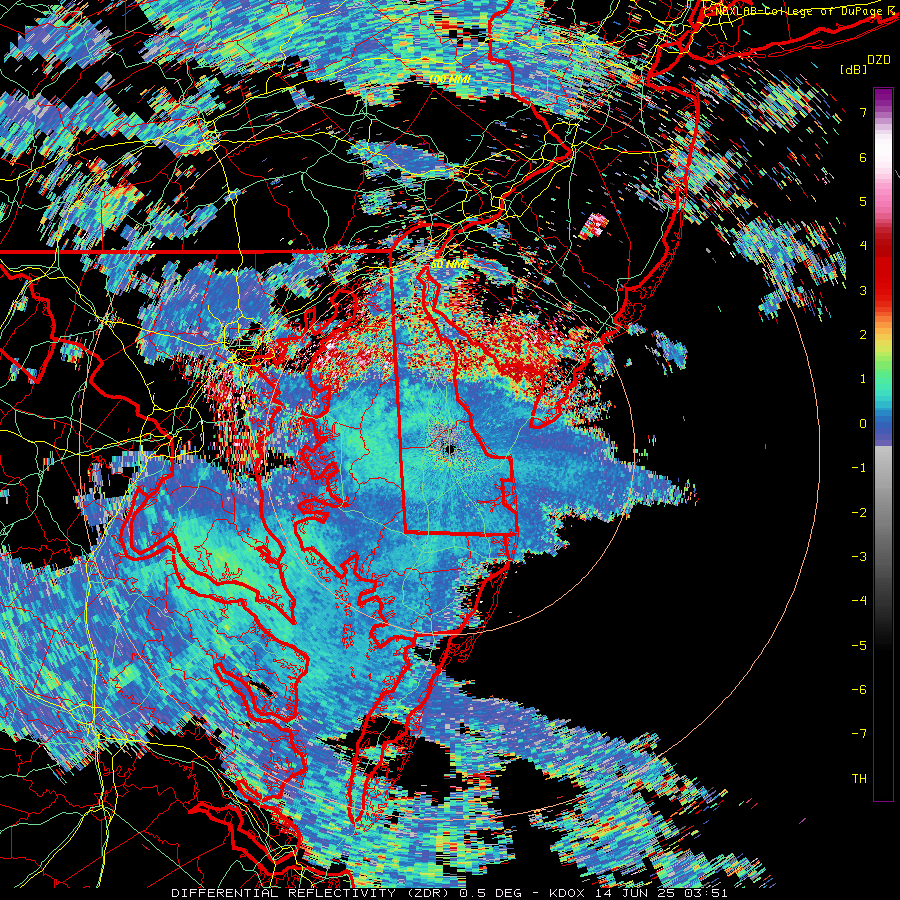Viewport: 900px width, 900px height.
Task: Click the ZDR color scale bar
Action: tap(883, 444)
